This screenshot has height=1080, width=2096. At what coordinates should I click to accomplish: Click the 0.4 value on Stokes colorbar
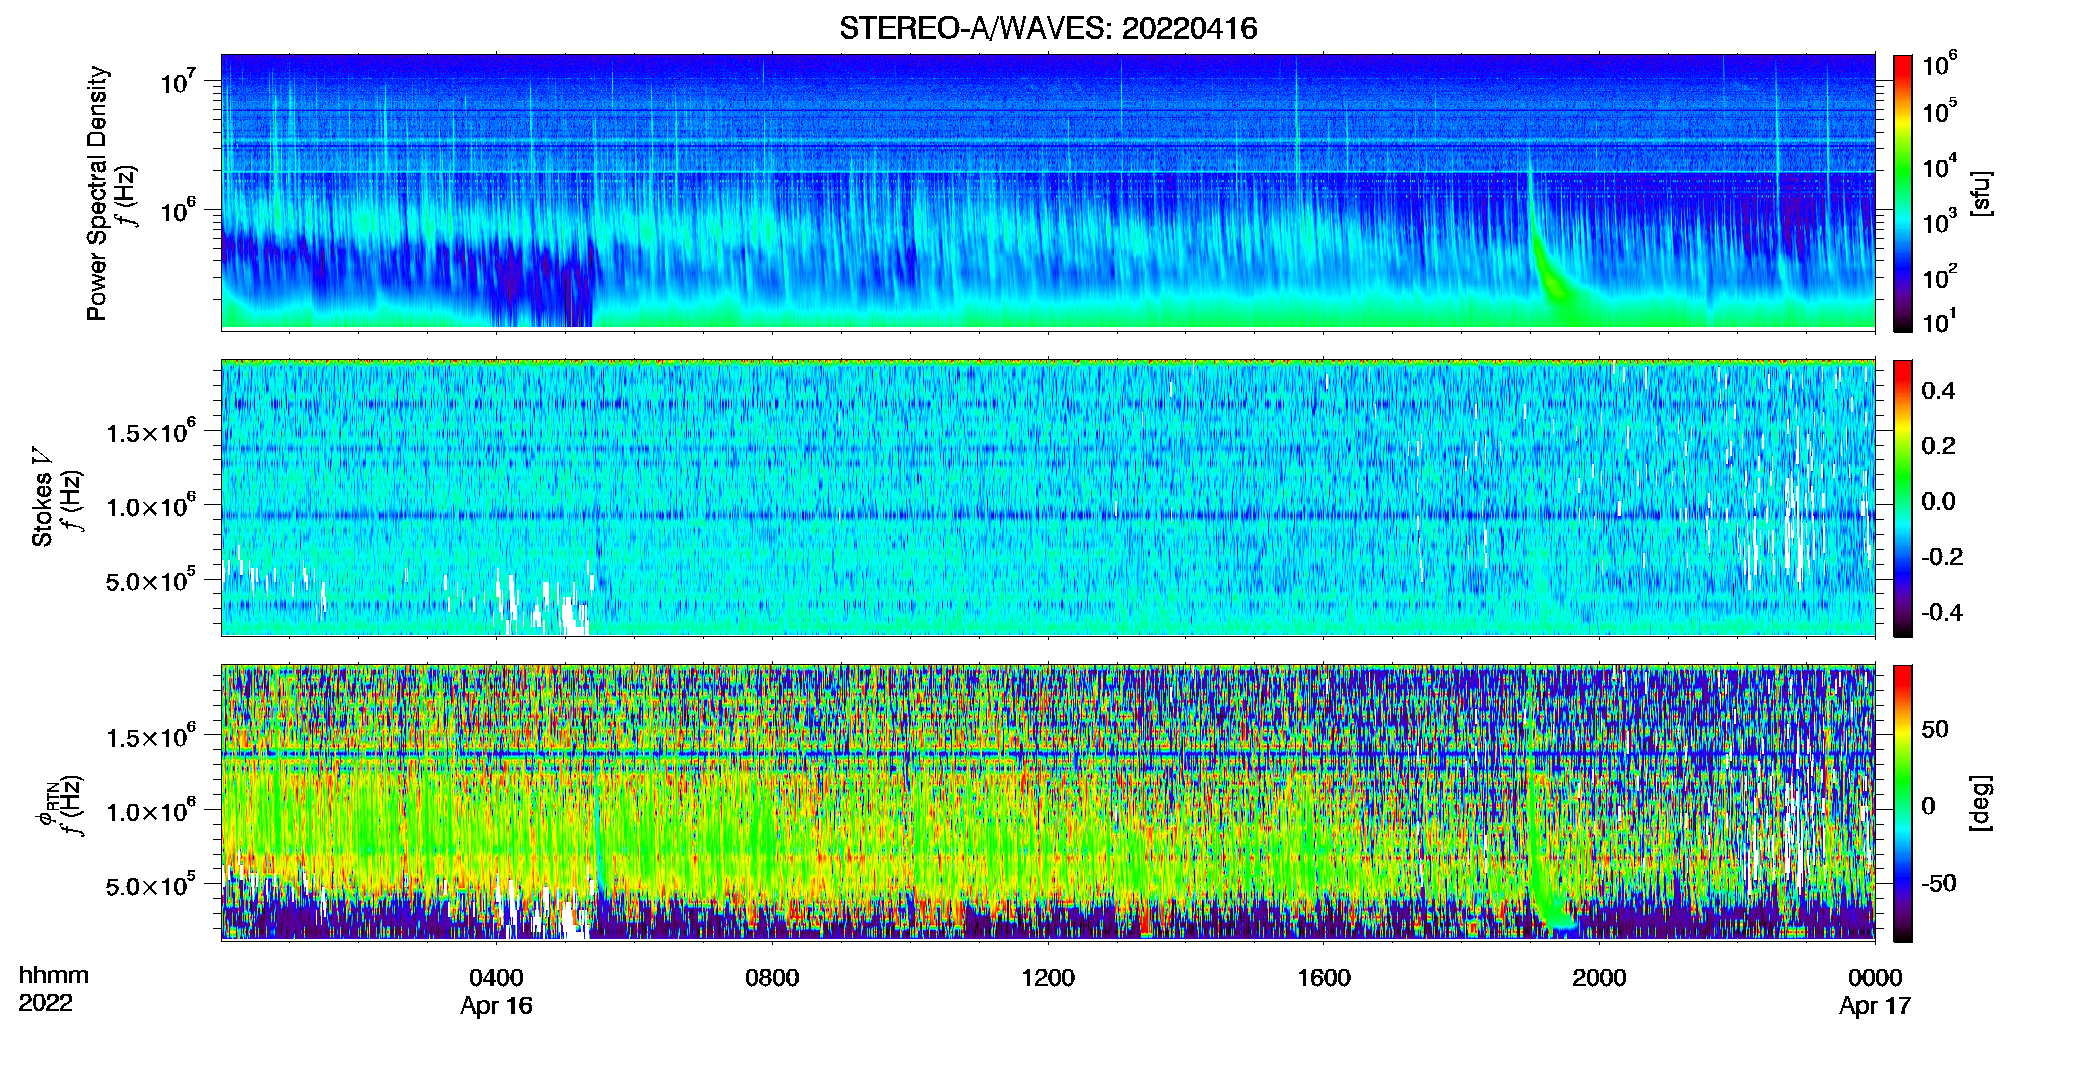click(1938, 391)
